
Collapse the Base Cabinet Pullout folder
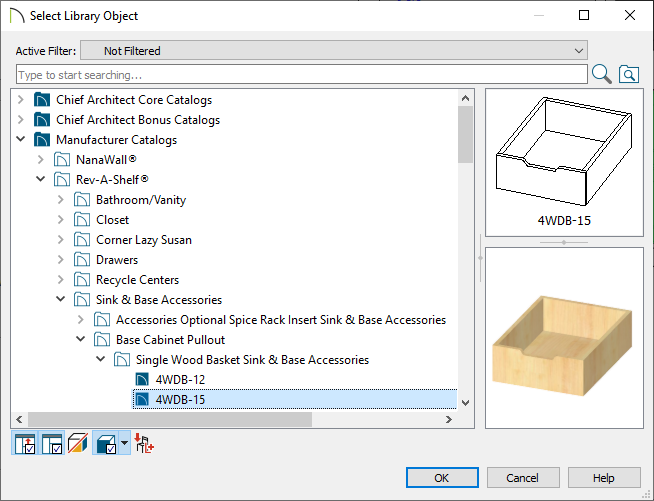80,340
